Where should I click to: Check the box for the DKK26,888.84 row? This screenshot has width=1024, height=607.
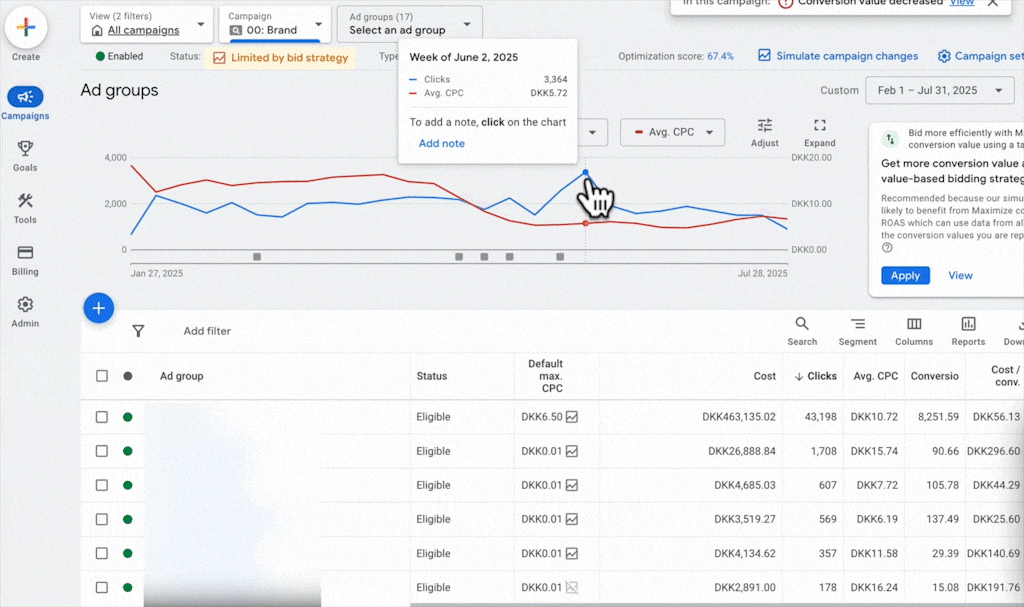(101, 451)
